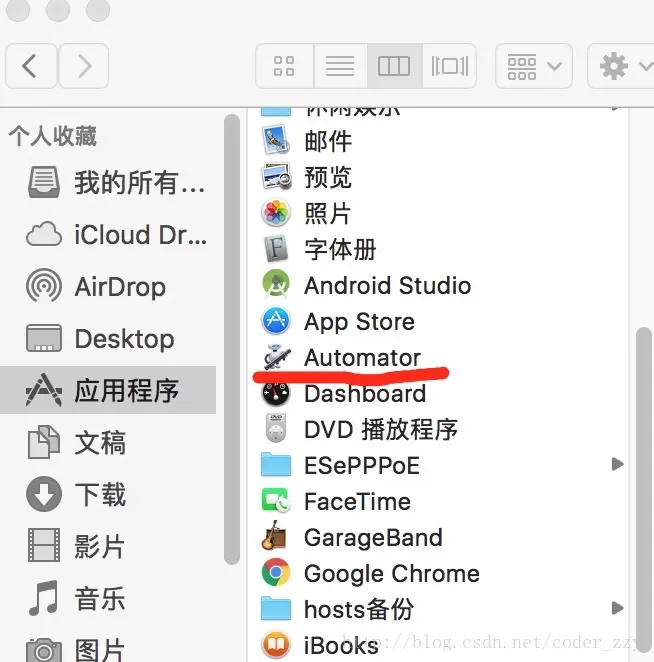Select the GarageBand guitar icon
This screenshot has height=662, width=654.
point(275,536)
